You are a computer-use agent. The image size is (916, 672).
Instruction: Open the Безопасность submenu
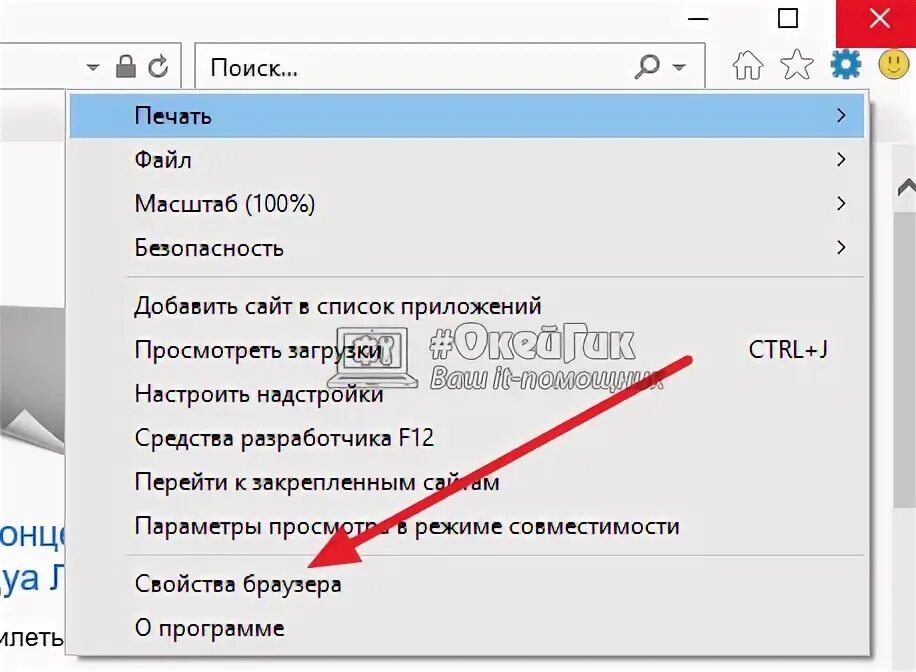coord(467,248)
